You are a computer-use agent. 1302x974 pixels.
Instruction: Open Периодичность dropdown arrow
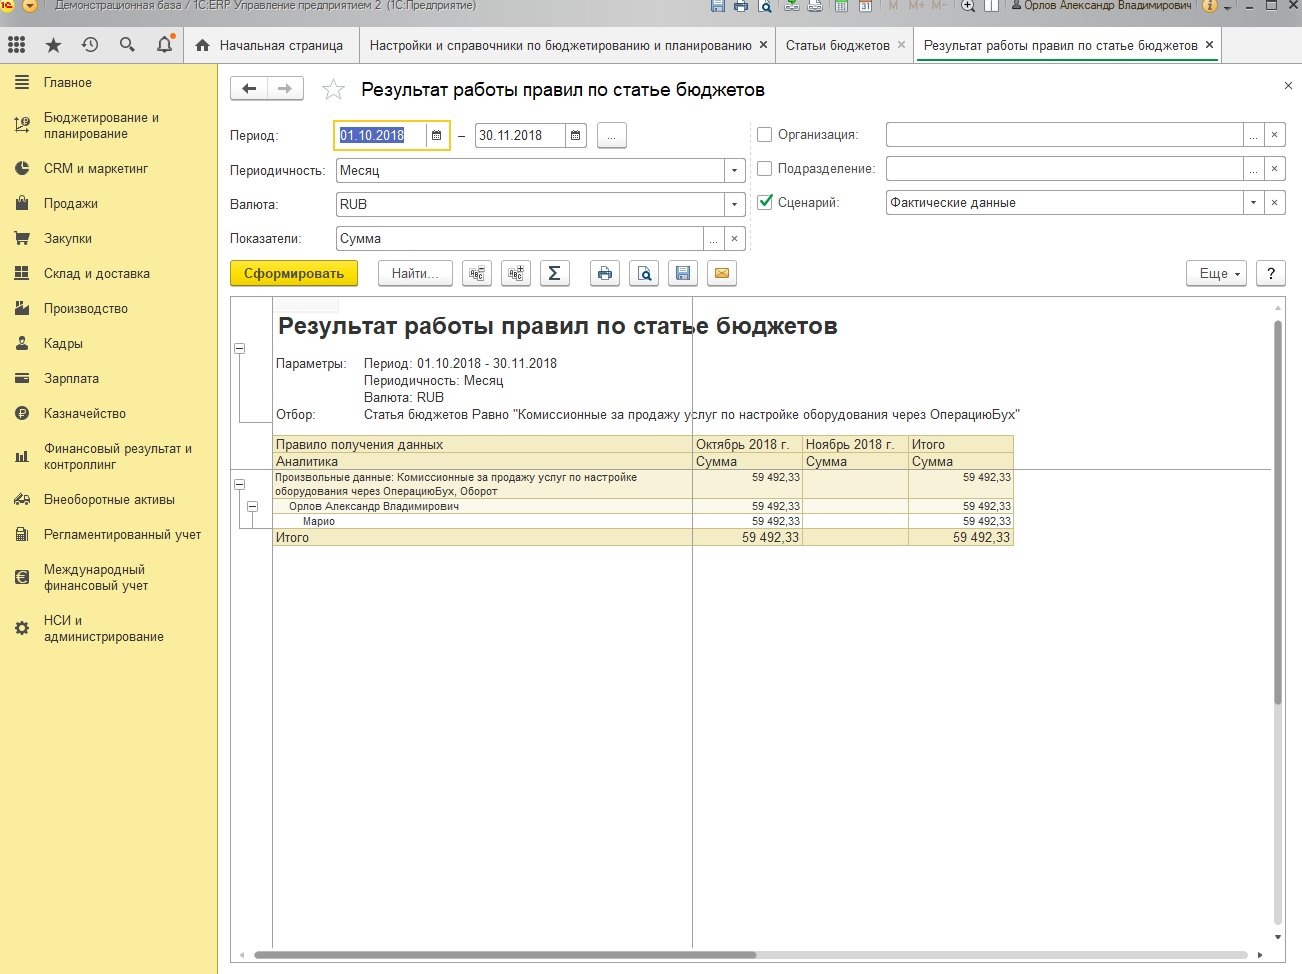click(x=735, y=171)
